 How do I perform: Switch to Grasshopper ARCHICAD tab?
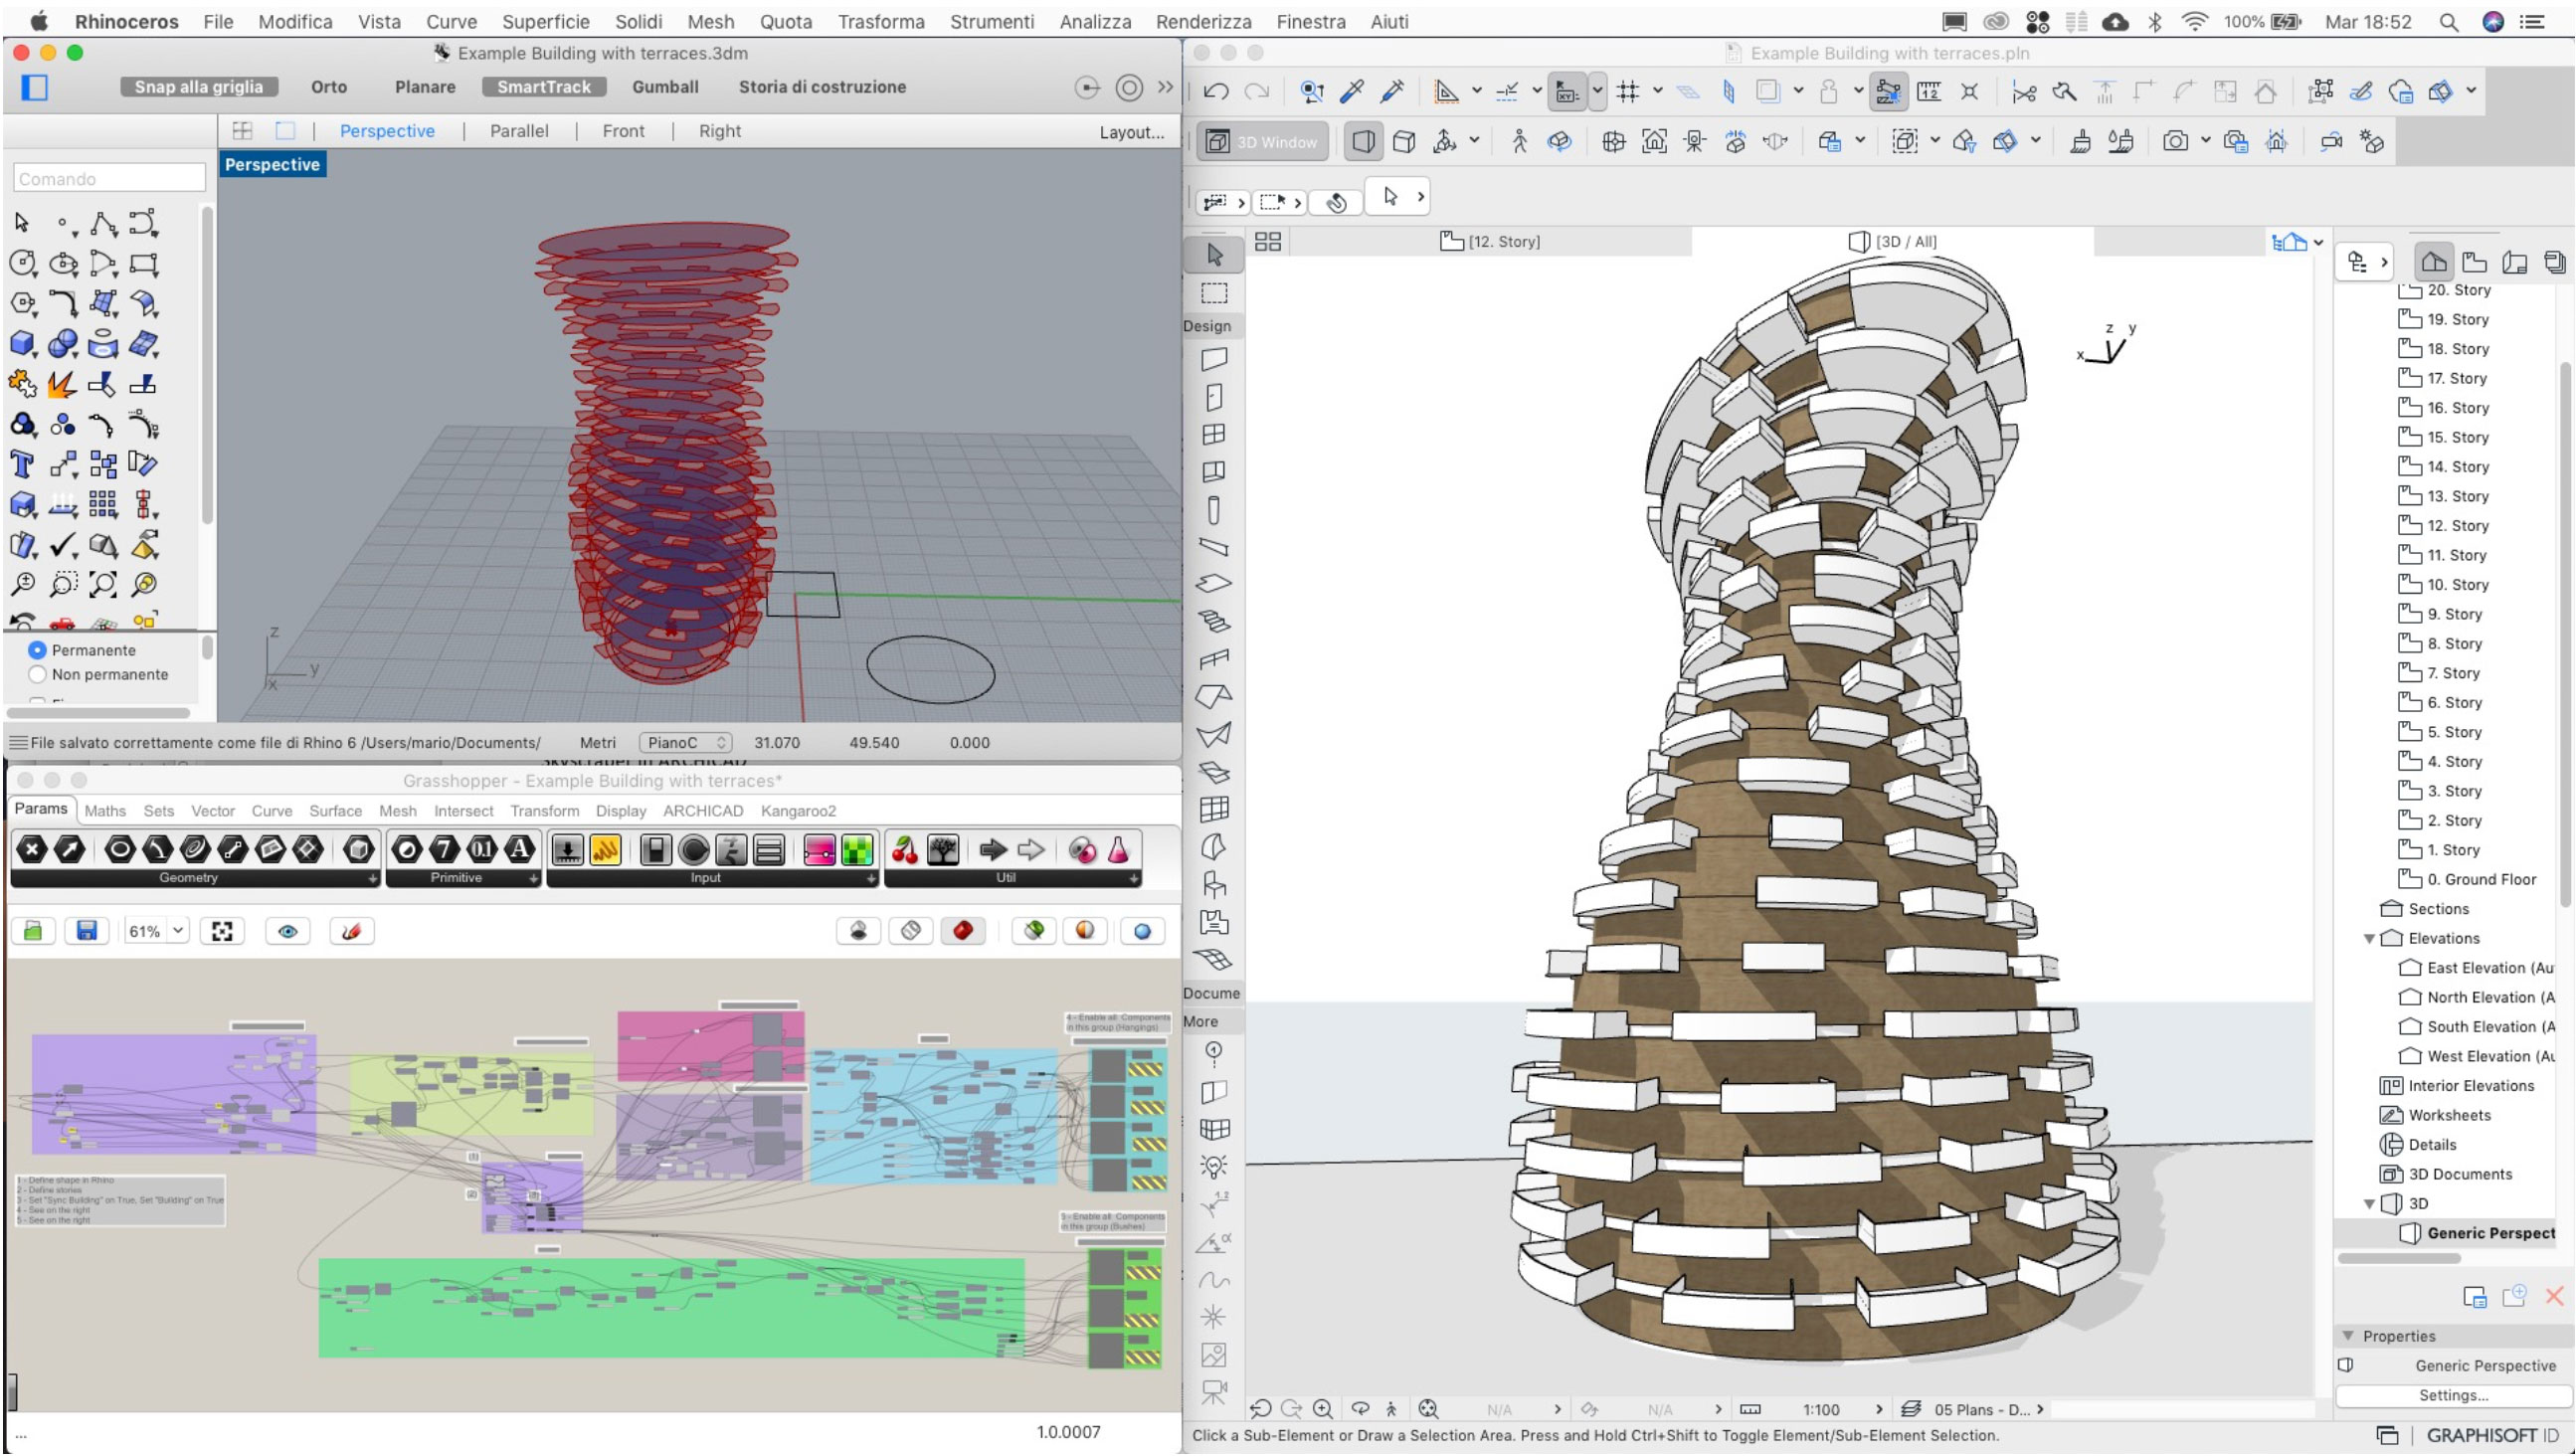click(702, 811)
